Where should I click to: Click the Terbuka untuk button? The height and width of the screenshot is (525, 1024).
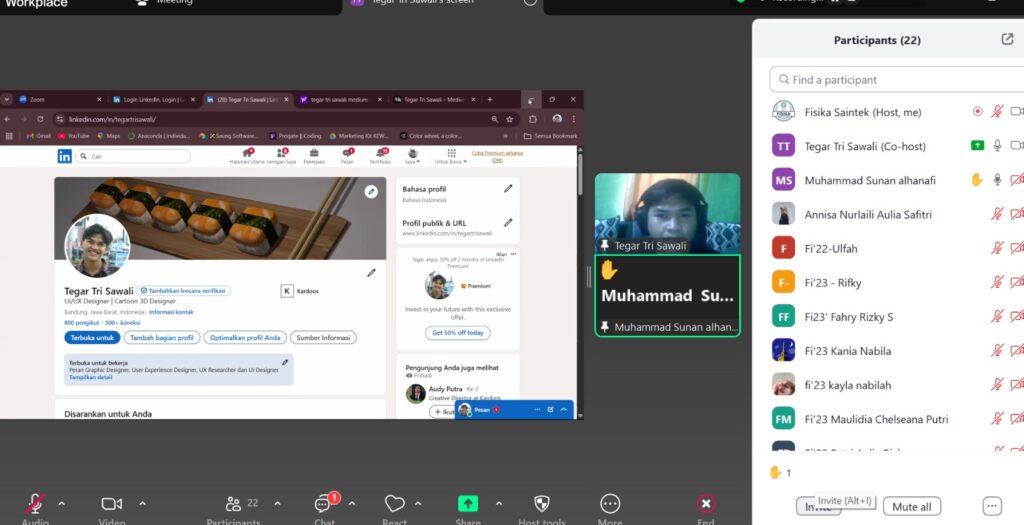click(x=92, y=338)
